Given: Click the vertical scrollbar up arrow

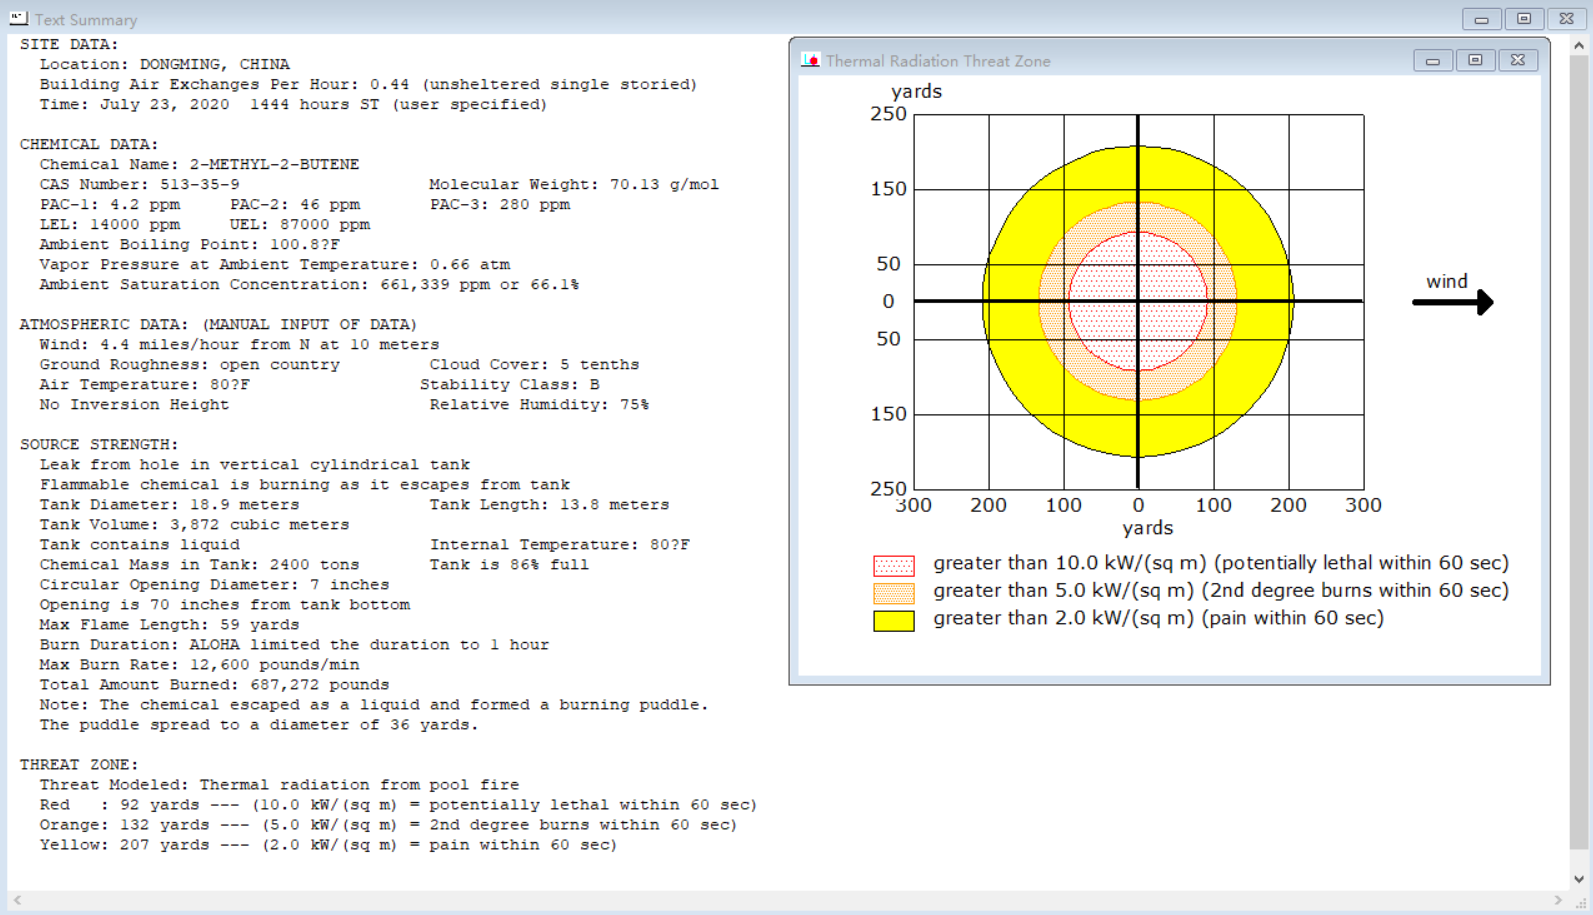Looking at the screenshot, I should coord(1579,45).
